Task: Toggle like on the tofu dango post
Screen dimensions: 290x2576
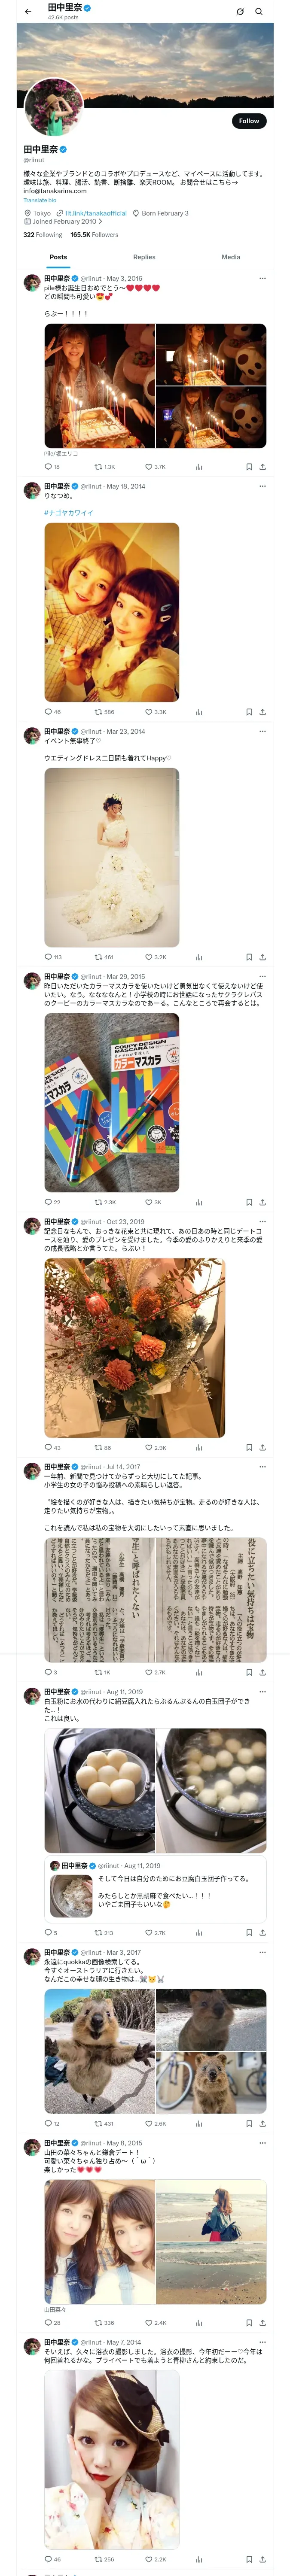Action: coord(155,1933)
